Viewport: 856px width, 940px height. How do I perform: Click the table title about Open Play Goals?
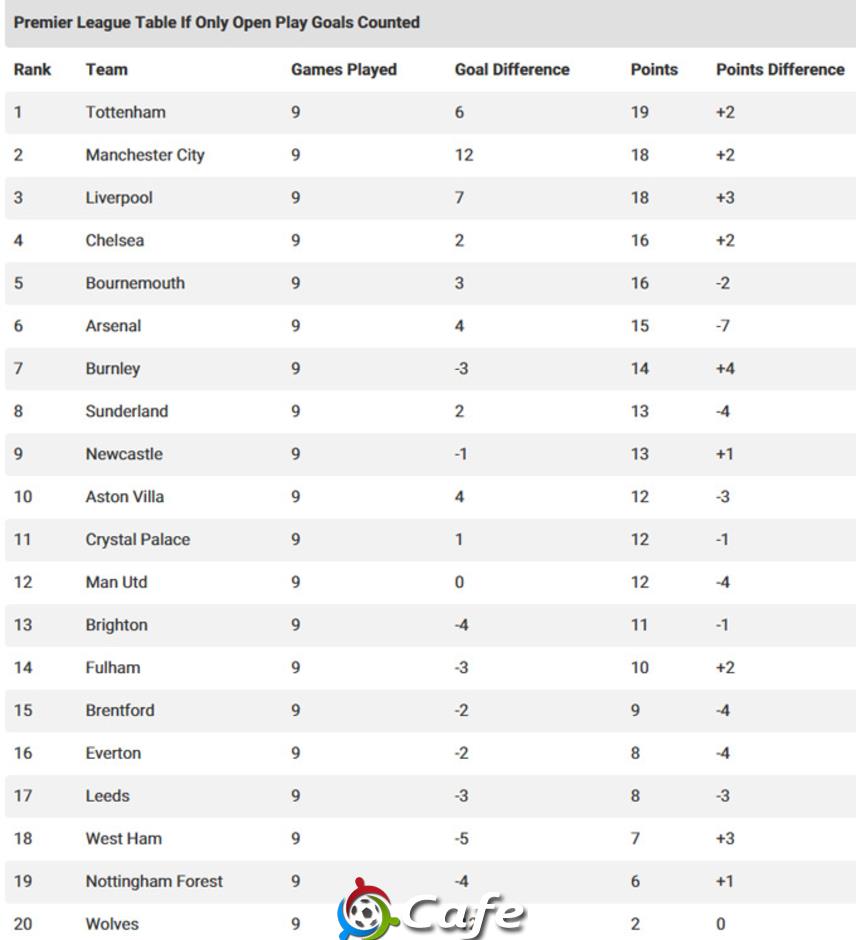pyautogui.click(x=217, y=23)
